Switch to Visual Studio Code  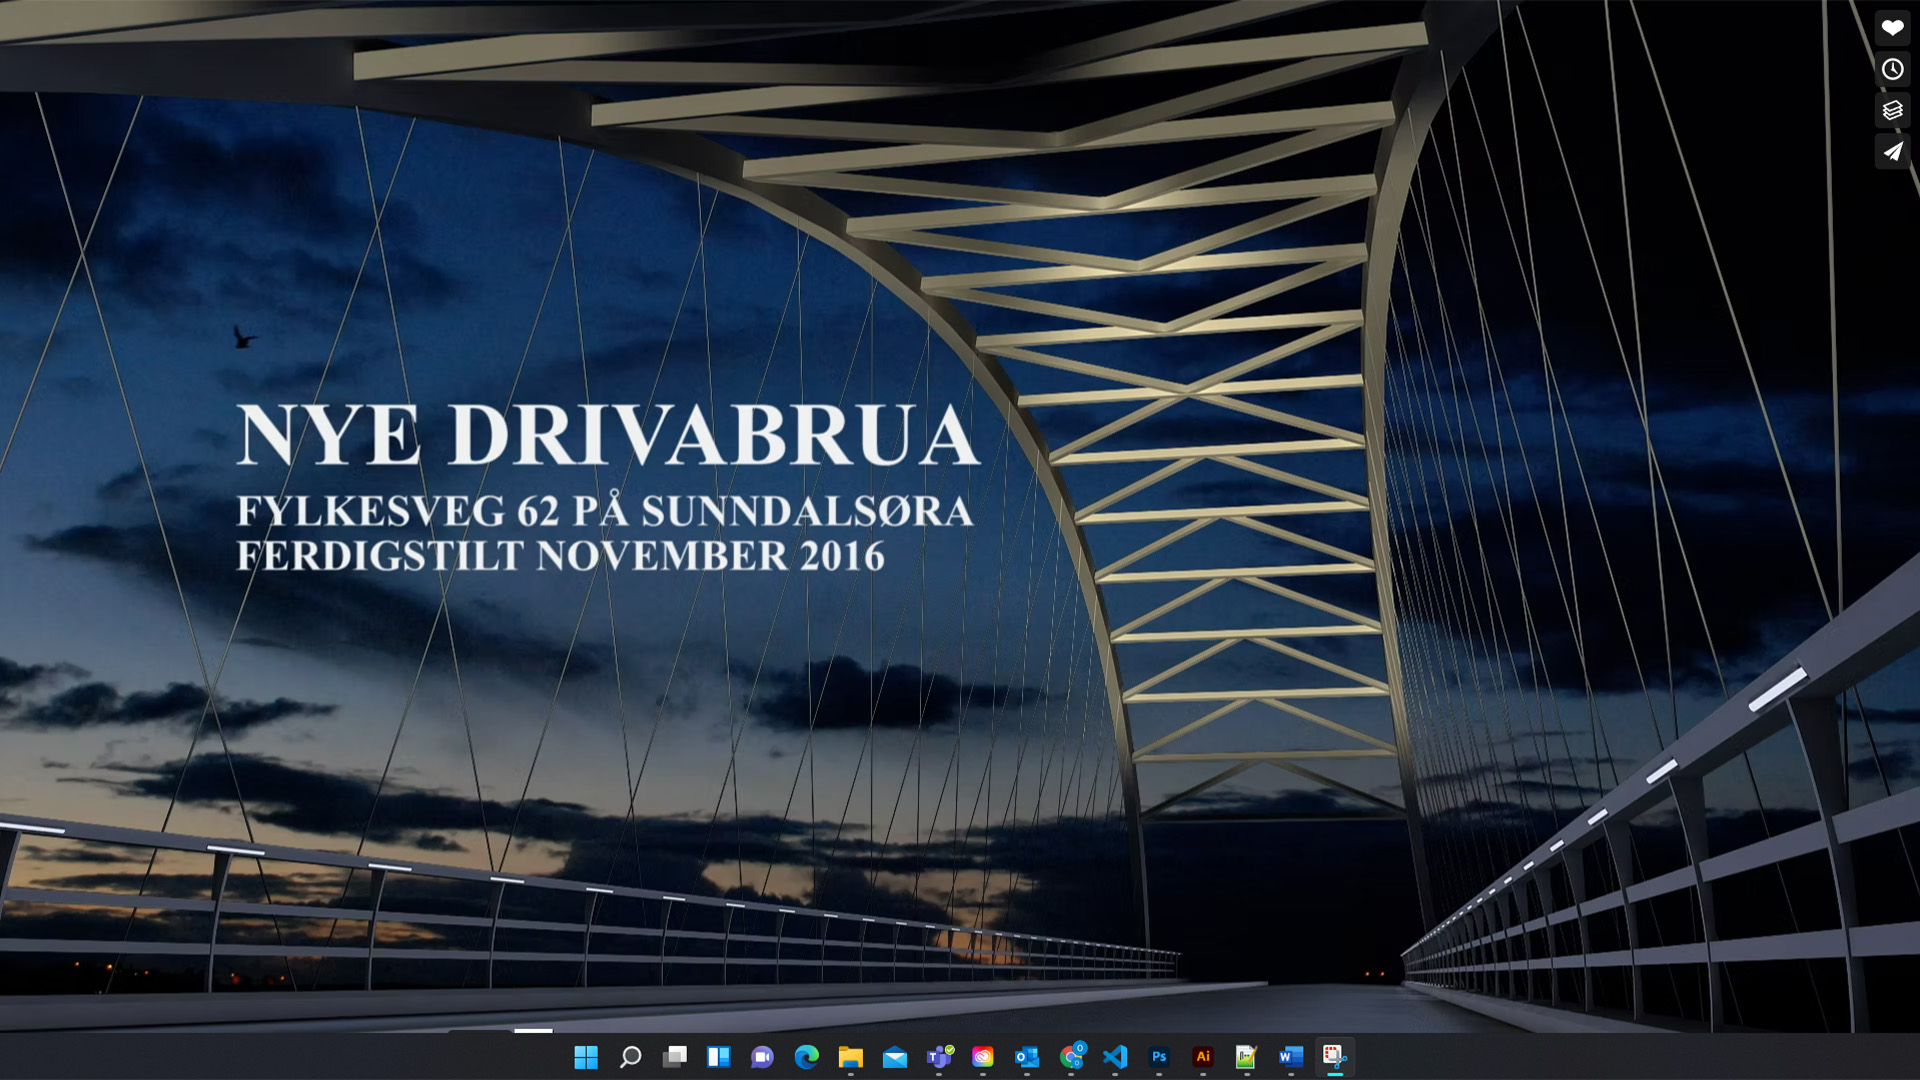(x=1115, y=1057)
